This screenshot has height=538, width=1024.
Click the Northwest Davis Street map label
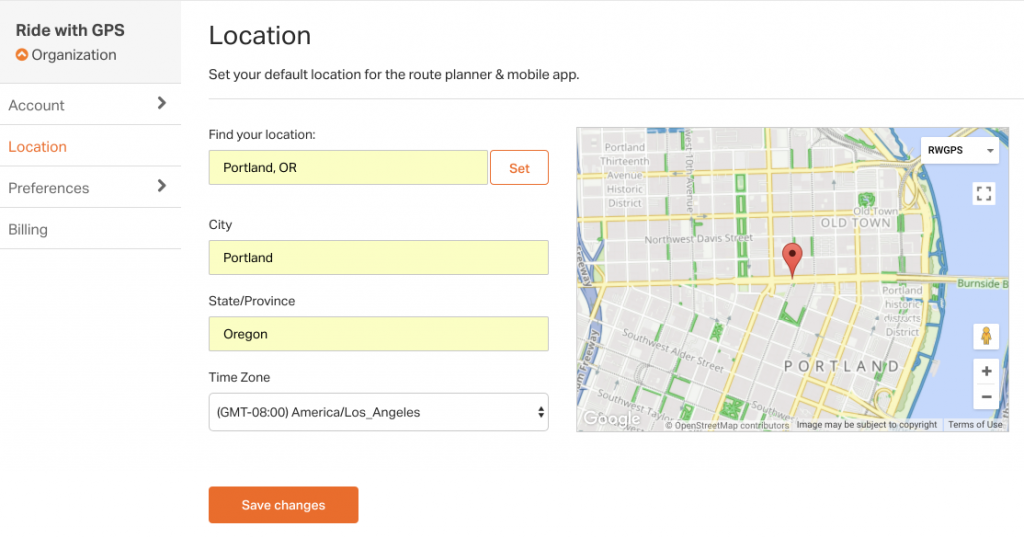(698, 239)
